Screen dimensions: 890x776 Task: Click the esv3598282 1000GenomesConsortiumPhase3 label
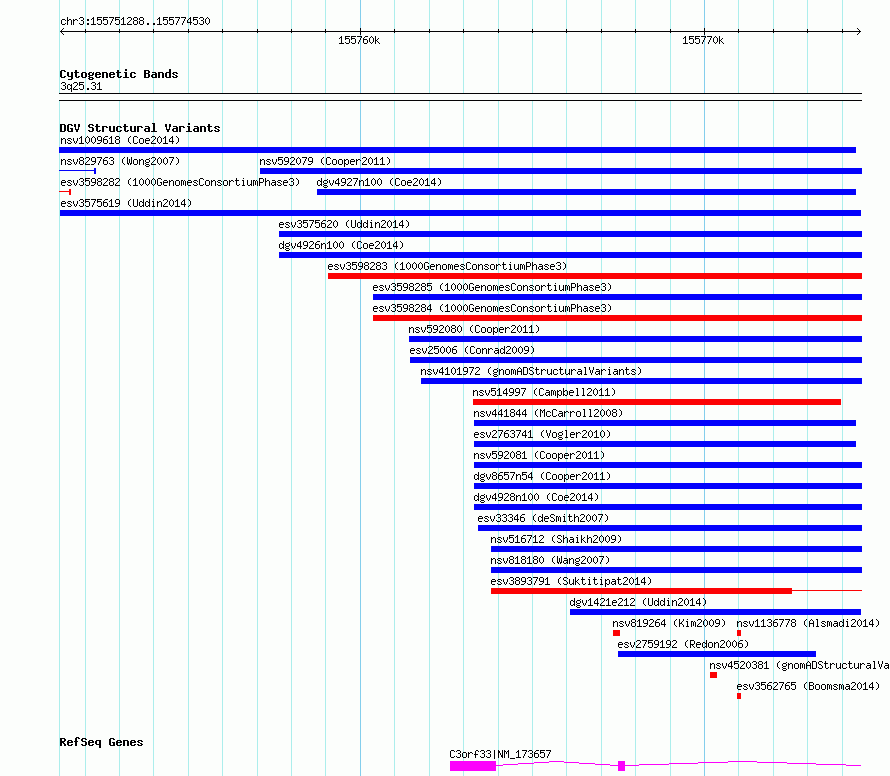180,182
